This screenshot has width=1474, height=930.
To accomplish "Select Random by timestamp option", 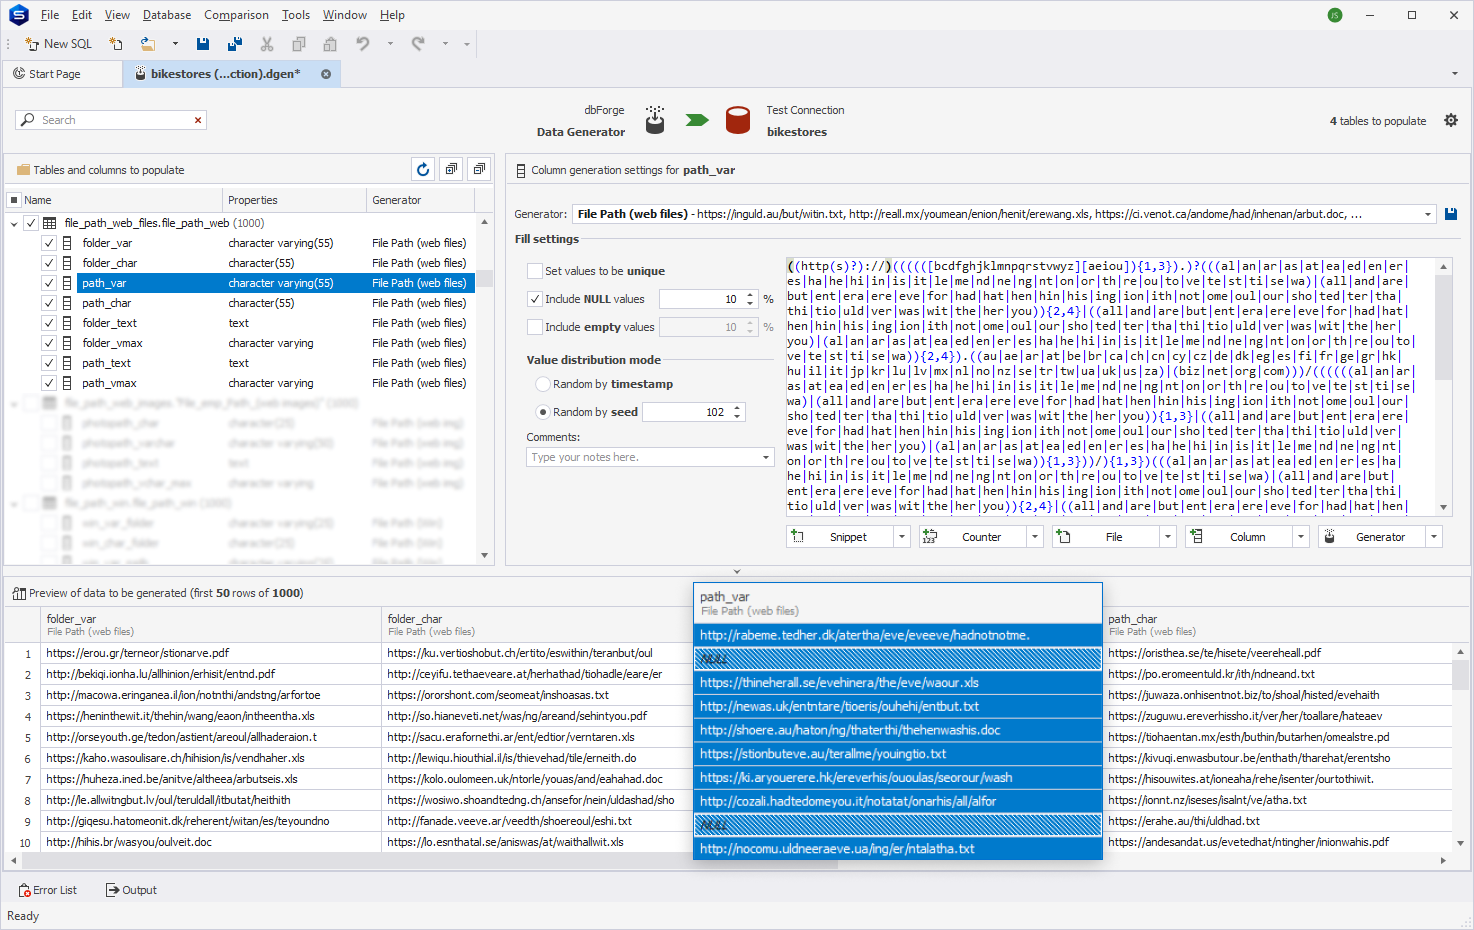I will 543,384.
